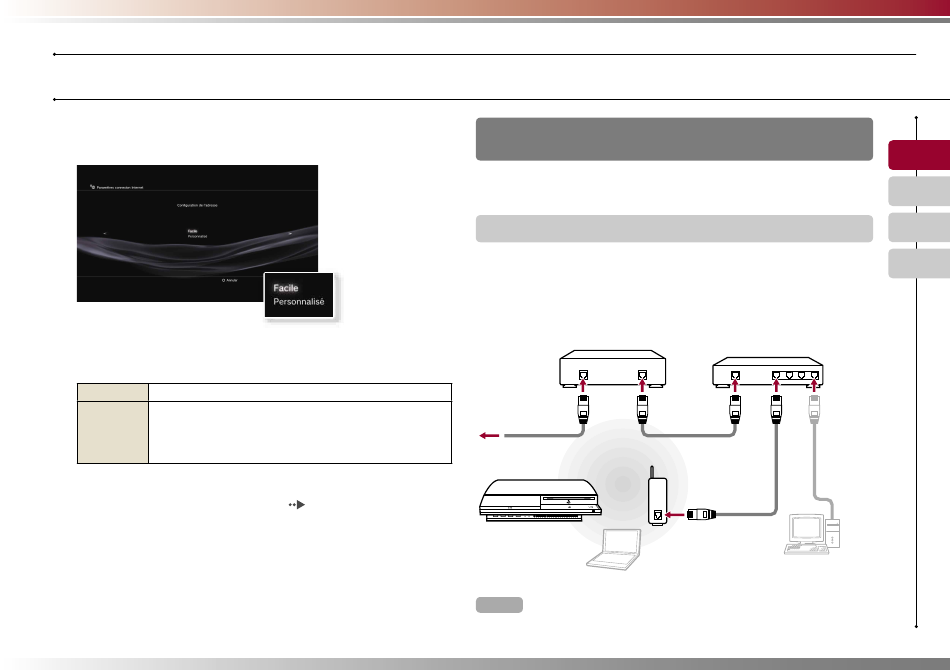Click the small gray label below the diagram
The width and height of the screenshot is (950, 670).
coord(499,605)
